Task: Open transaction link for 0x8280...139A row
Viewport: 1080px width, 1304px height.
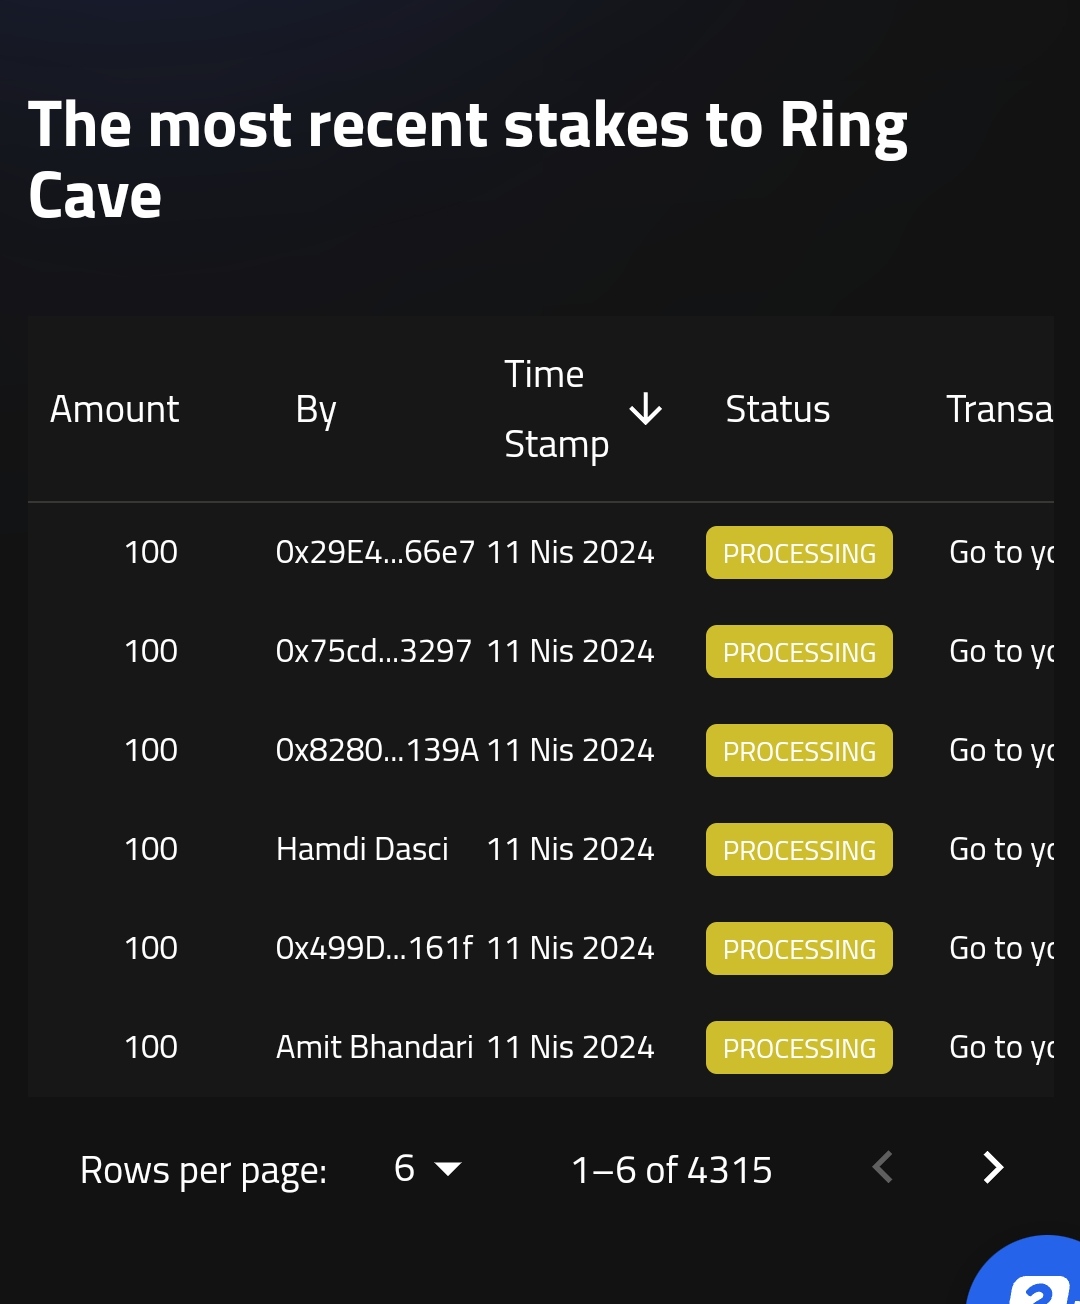Action: click(1001, 750)
